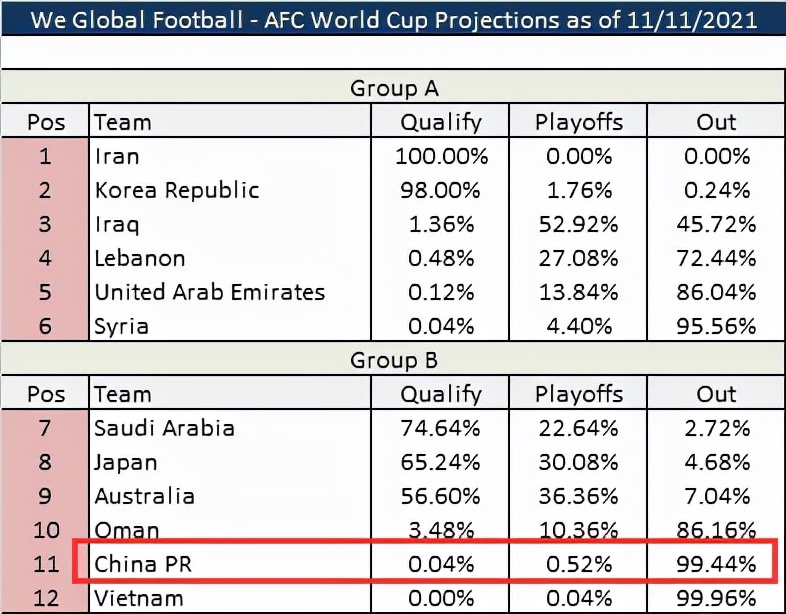Click China PR's 99.44% out cell
This screenshot has height=614, width=786.
[x=716, y=564]
